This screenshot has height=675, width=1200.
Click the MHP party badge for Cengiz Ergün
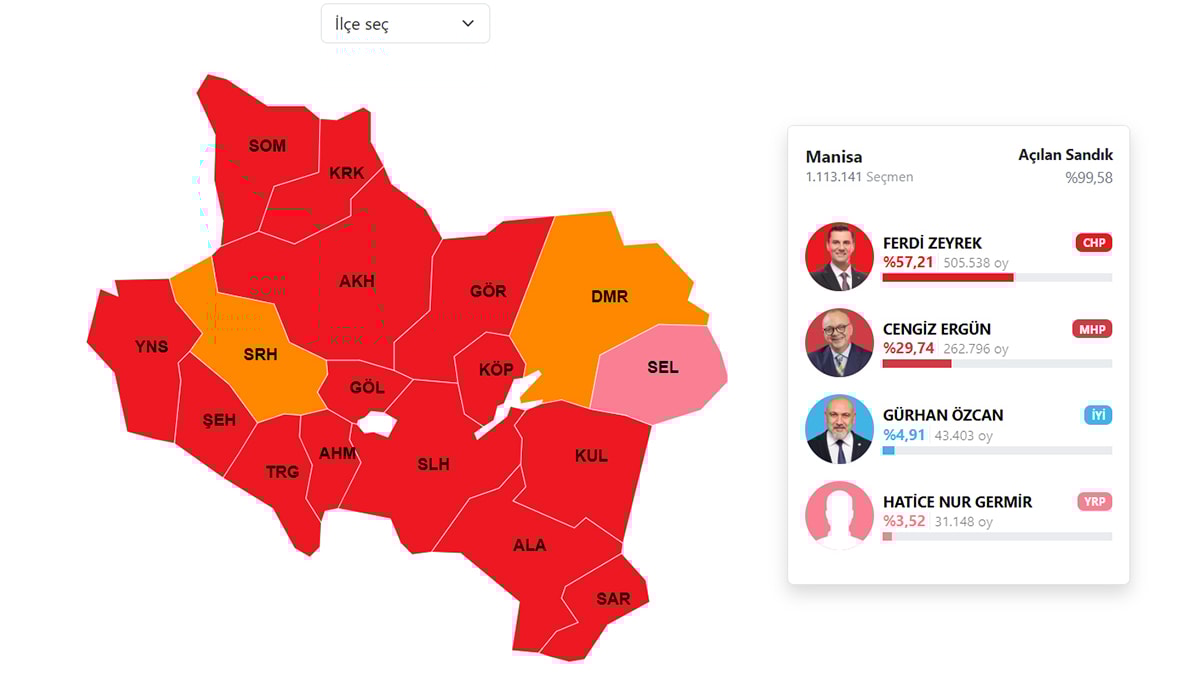pos(1094,328)
